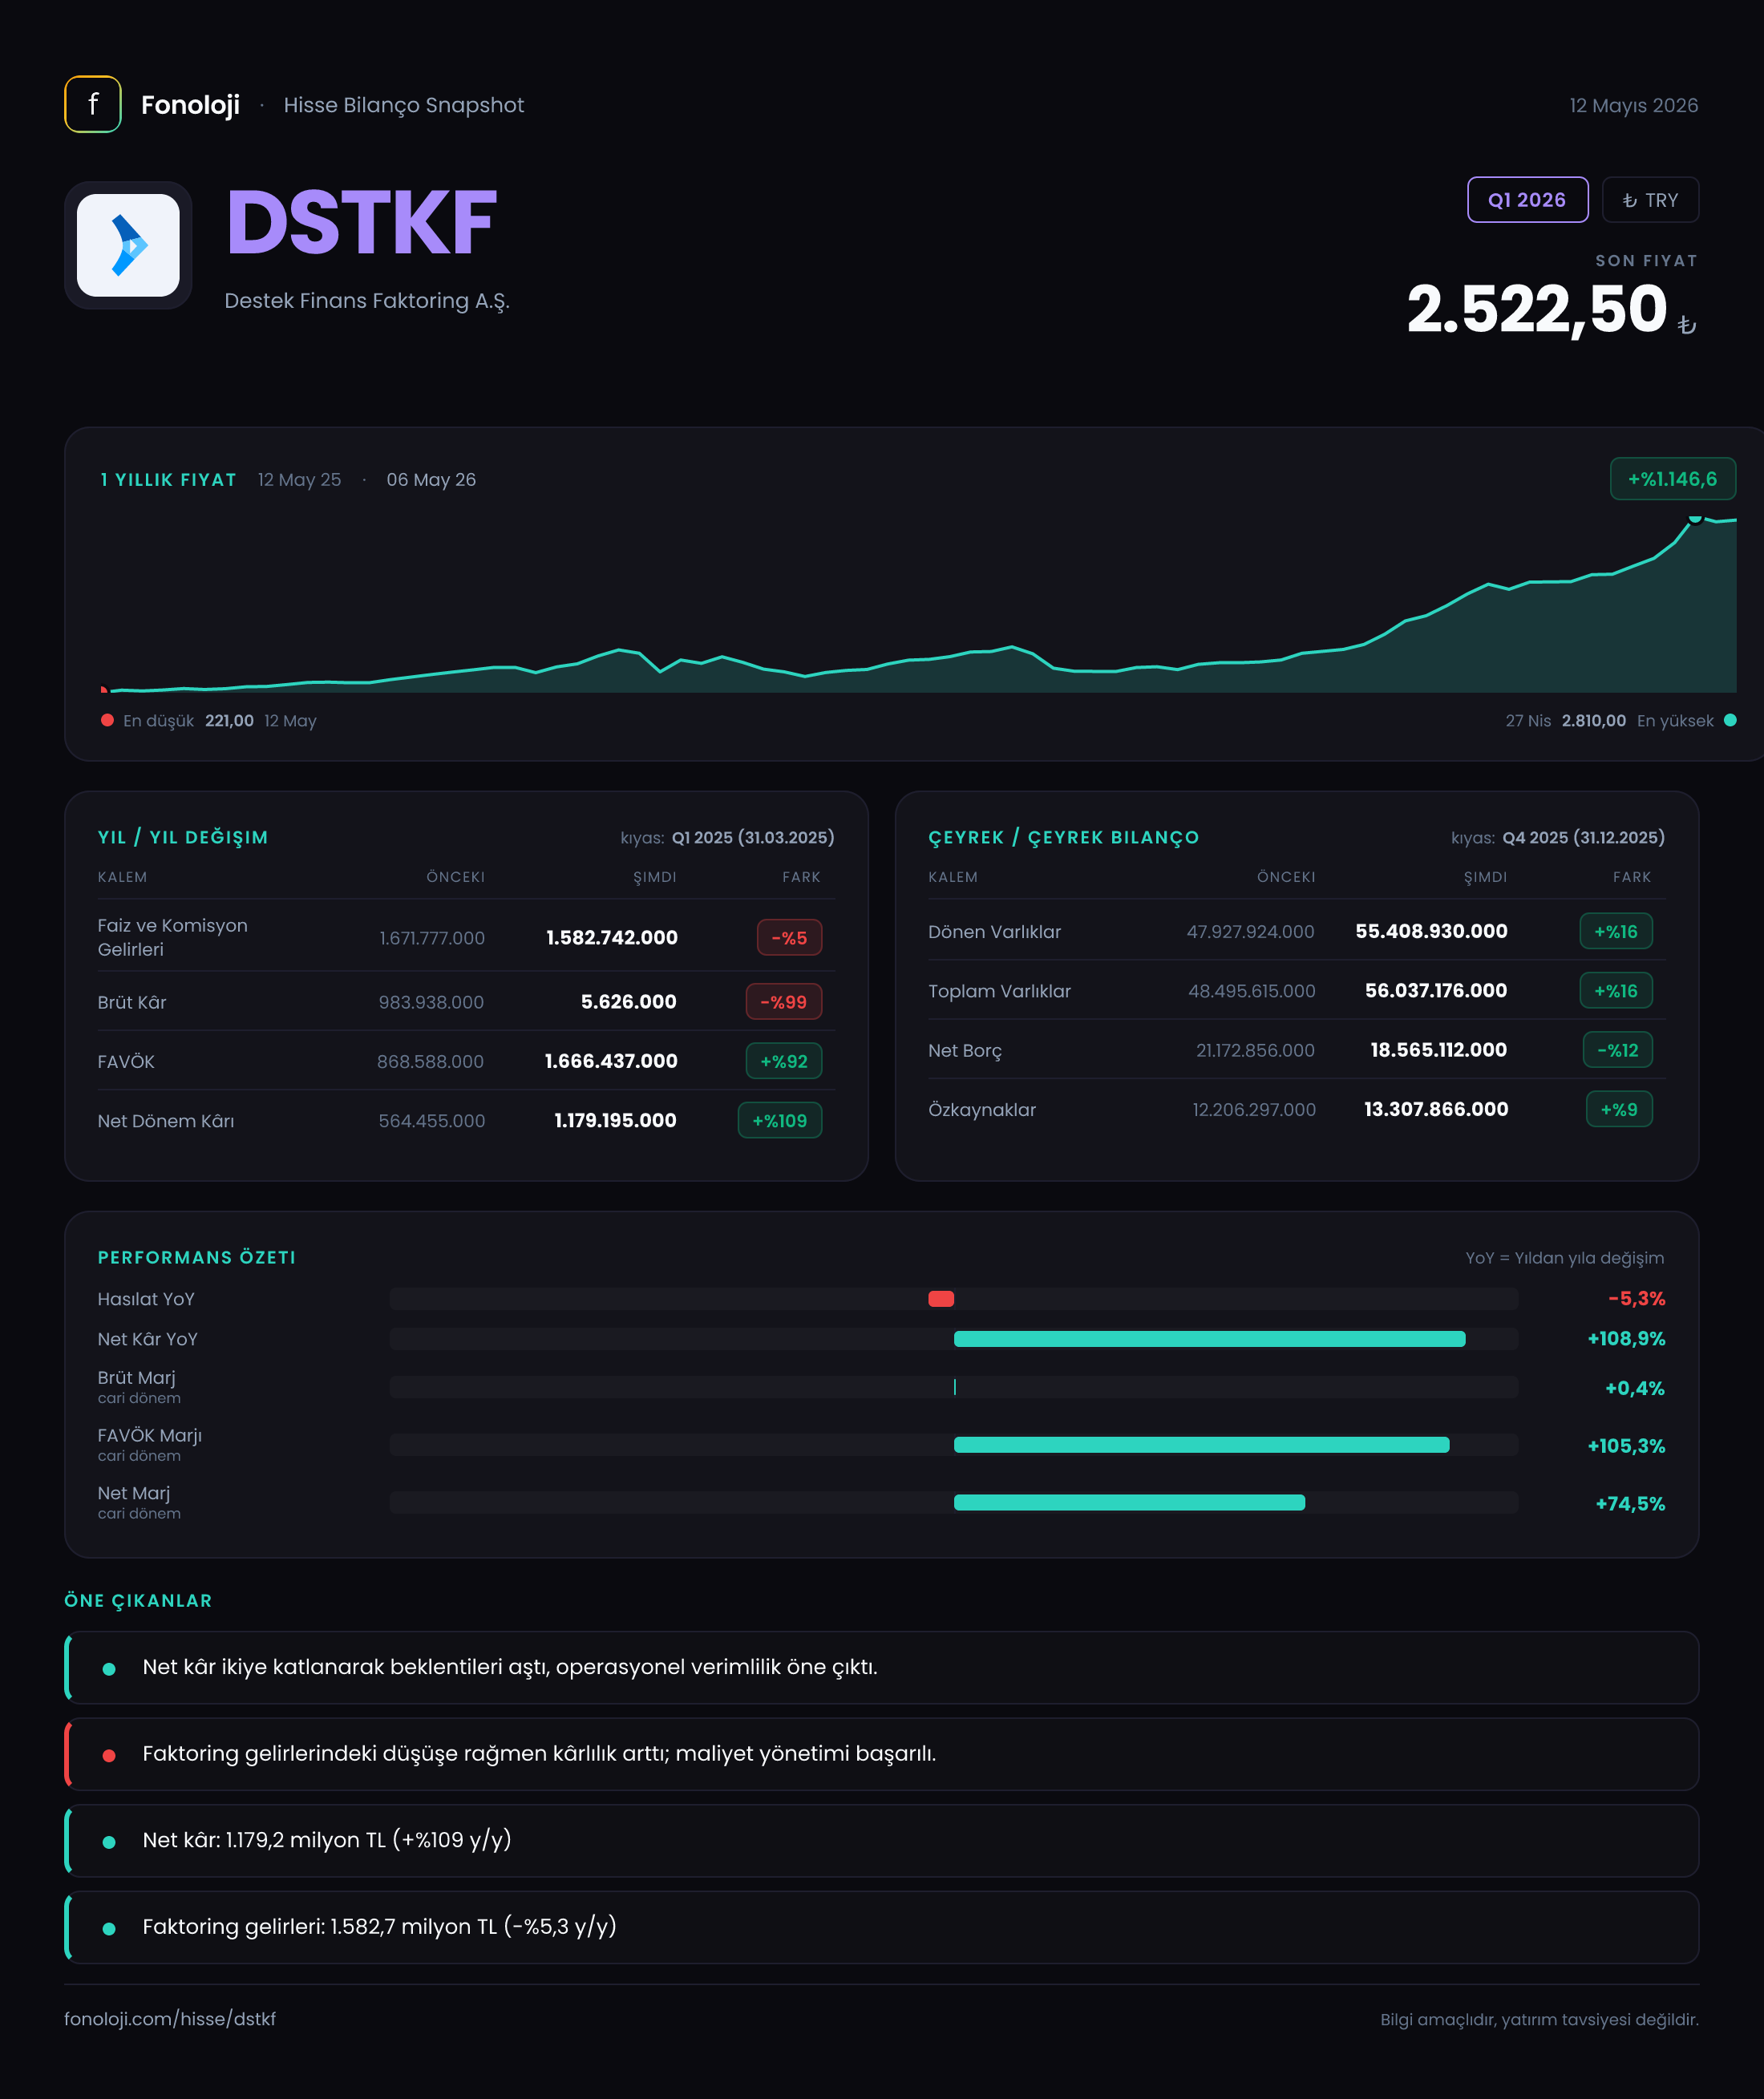Click the red bullet of Faktoring gelirlerindeki highlight
The height and width of the screenshot is (2099, 1764).
pyautogui.click(x=109, y=1755)
